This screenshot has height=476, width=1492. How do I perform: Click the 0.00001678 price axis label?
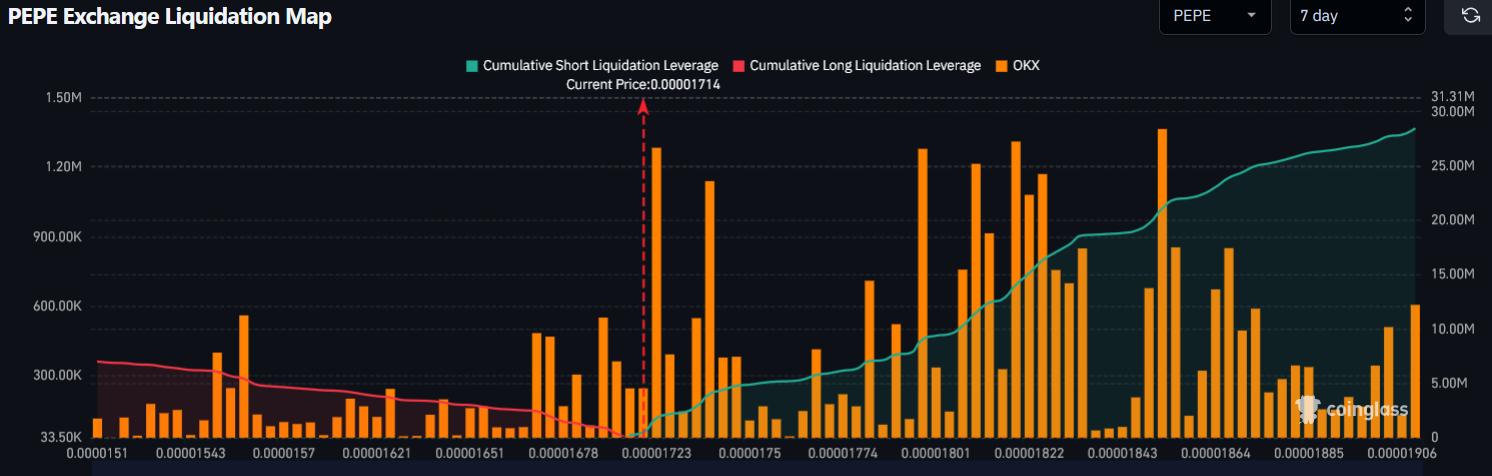coord(563,454)
